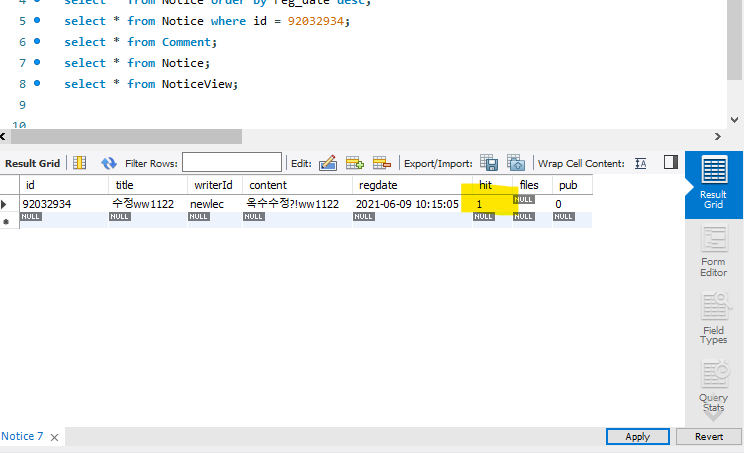Click line 7 execution marker dot
The image size is (744, 453).
point(37,62)
